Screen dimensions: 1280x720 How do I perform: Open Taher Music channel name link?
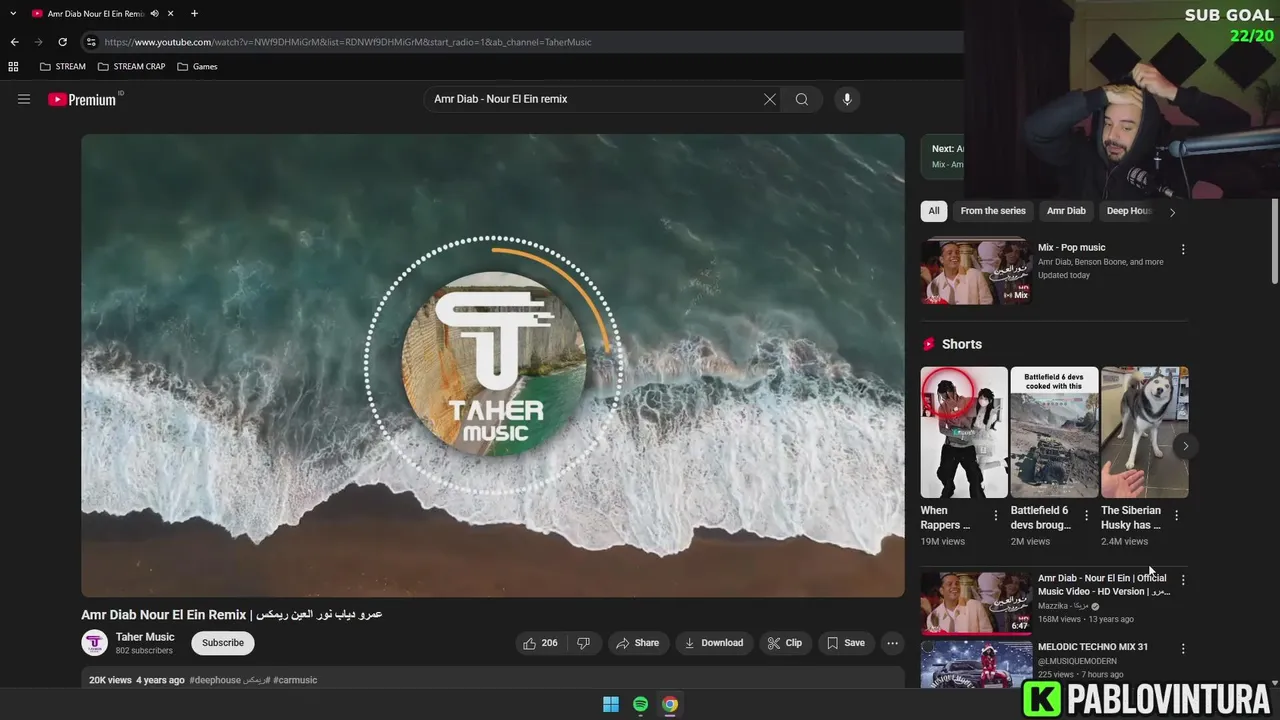click(145, 637)
